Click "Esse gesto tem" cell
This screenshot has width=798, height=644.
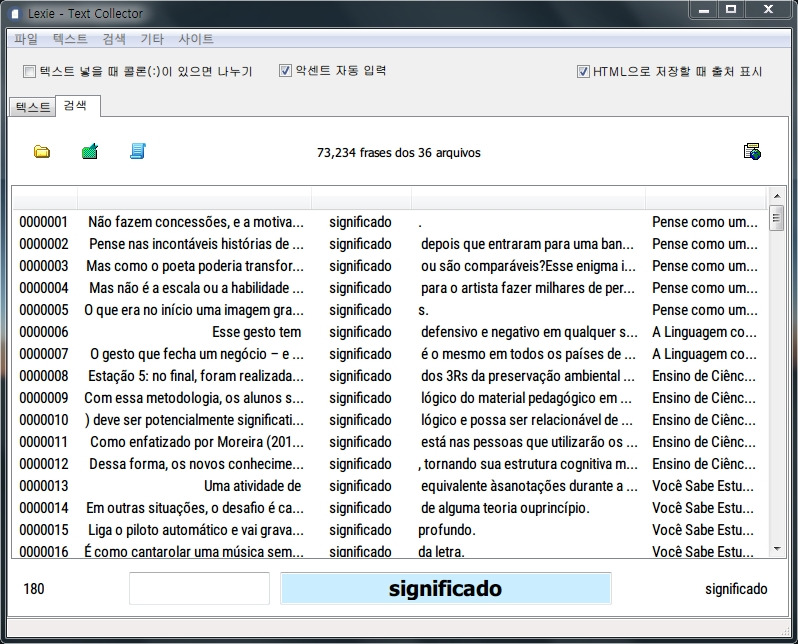(x=256, y=332)
